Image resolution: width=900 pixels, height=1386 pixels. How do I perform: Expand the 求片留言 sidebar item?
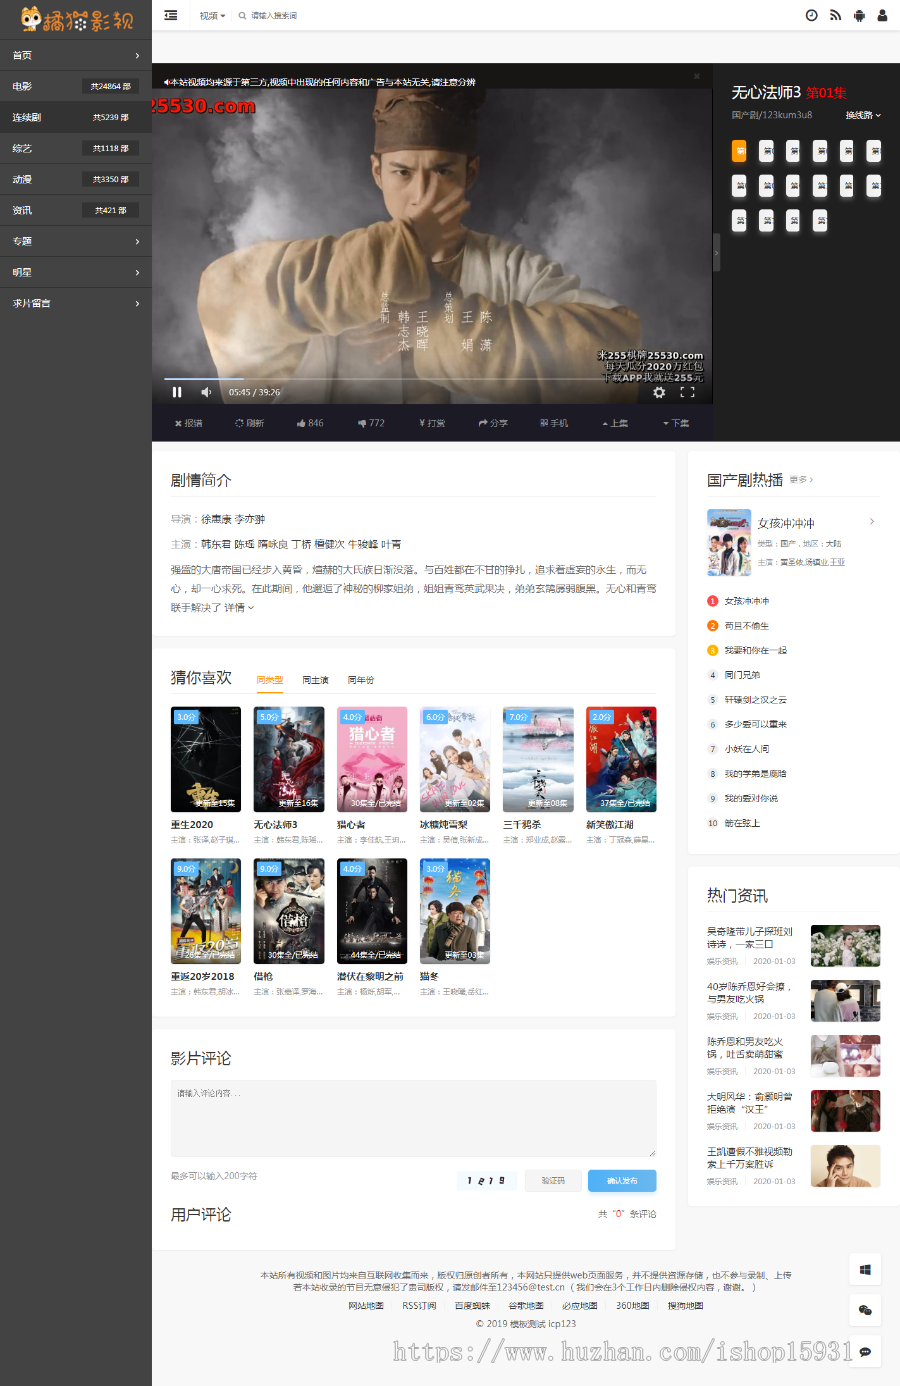point(76,303)
